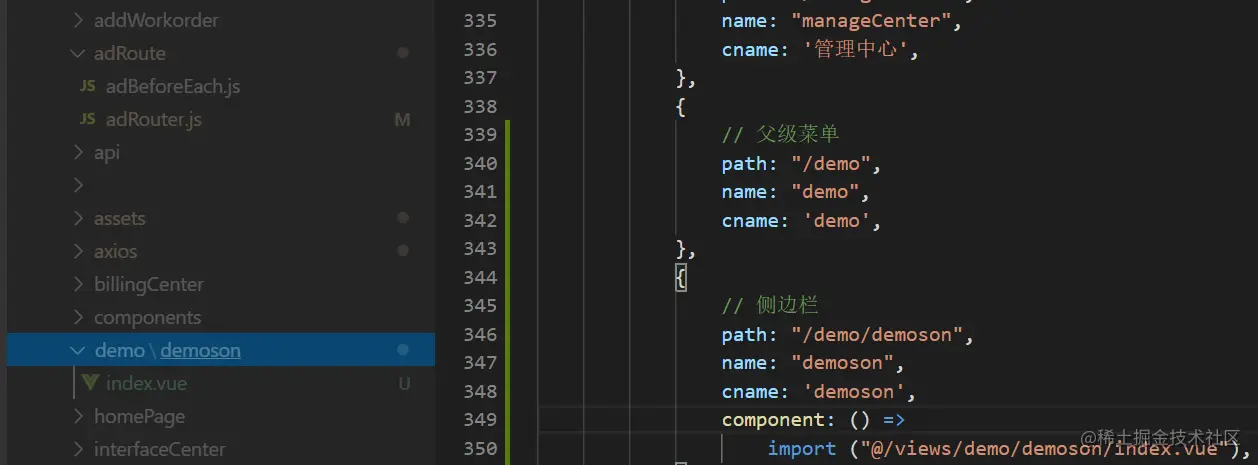Expand the components folder chevron
Screen dimensions: 1258x465
[x=79, y=317]
